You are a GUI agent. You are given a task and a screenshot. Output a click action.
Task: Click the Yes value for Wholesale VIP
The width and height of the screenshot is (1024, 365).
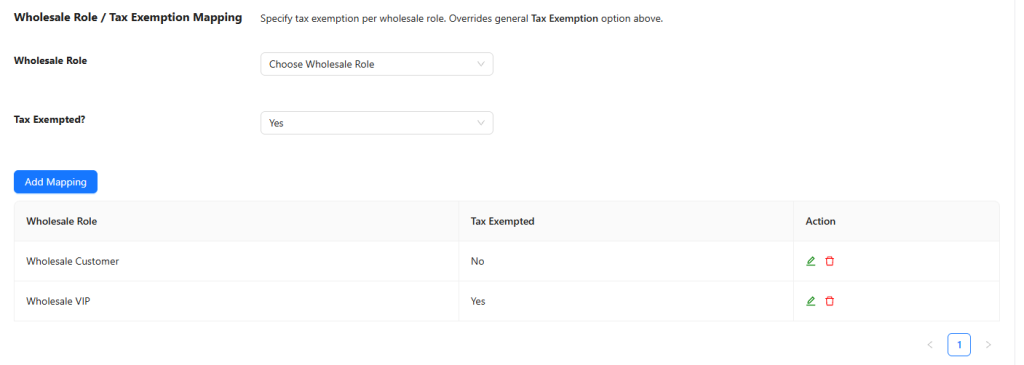coord(478,301)
